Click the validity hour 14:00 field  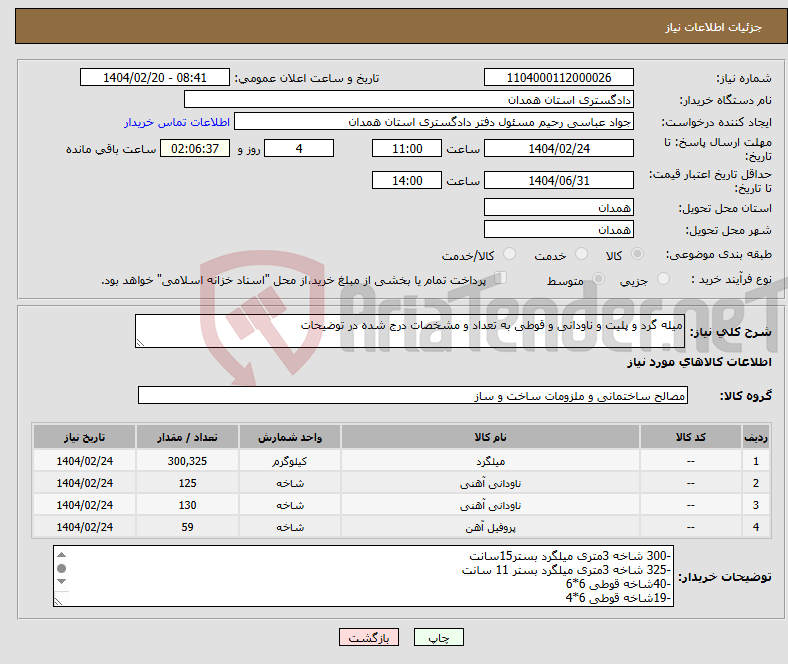[407, 180]
